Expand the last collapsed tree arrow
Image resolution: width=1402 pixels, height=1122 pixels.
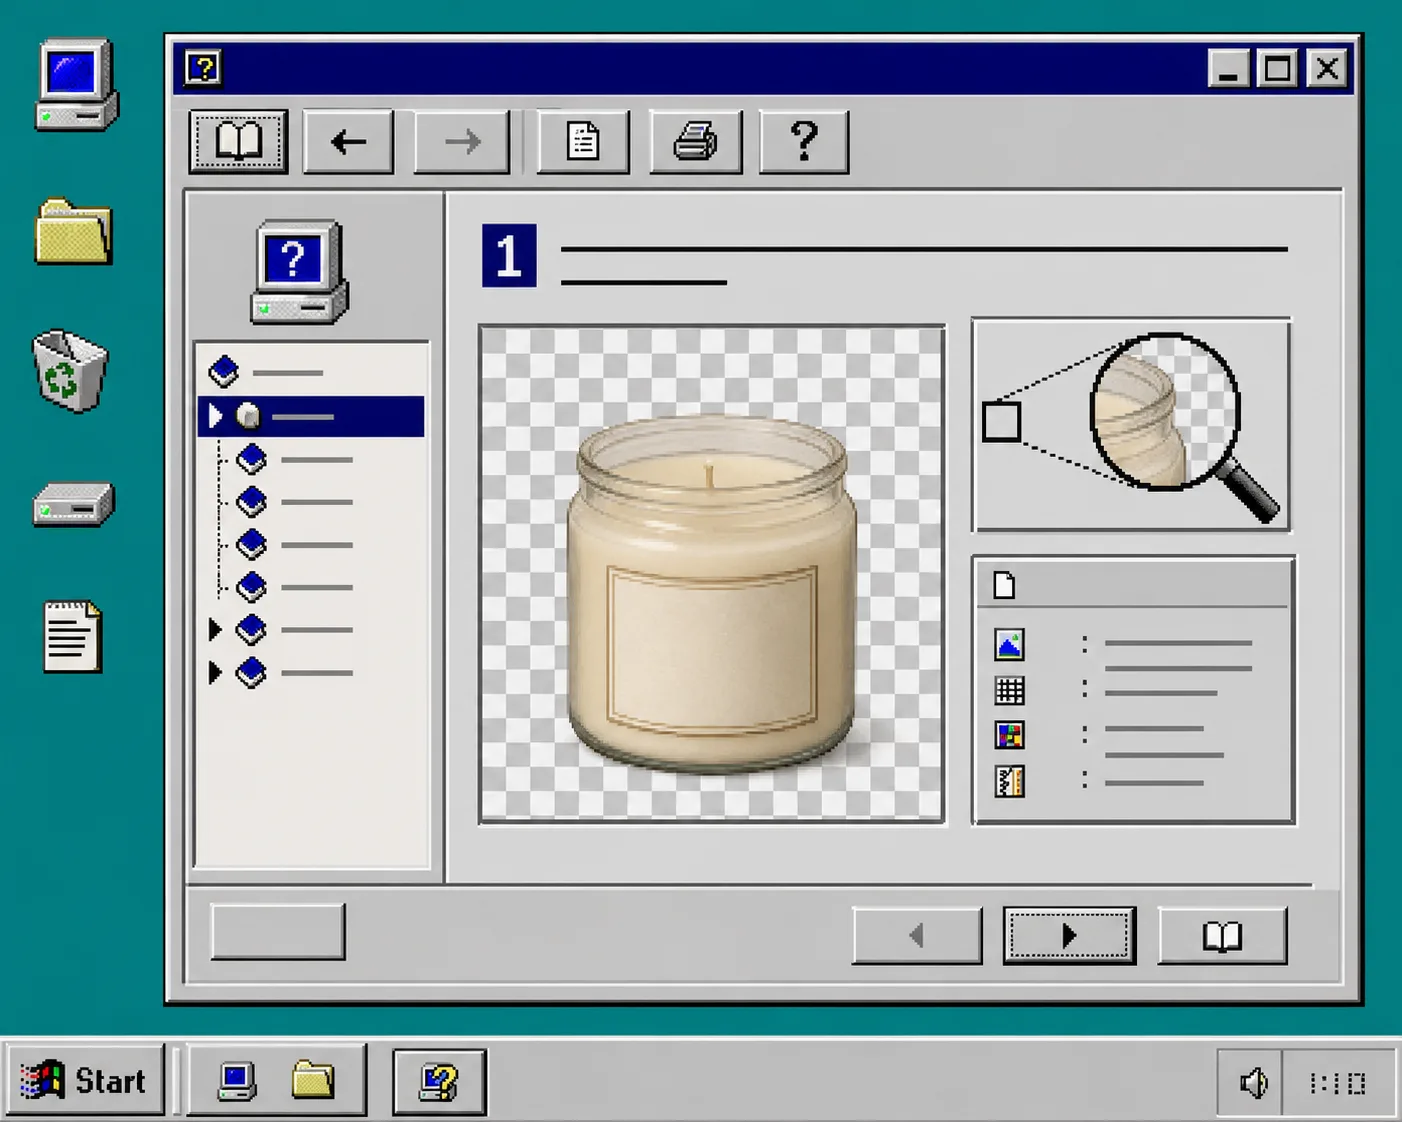[214, 672]
